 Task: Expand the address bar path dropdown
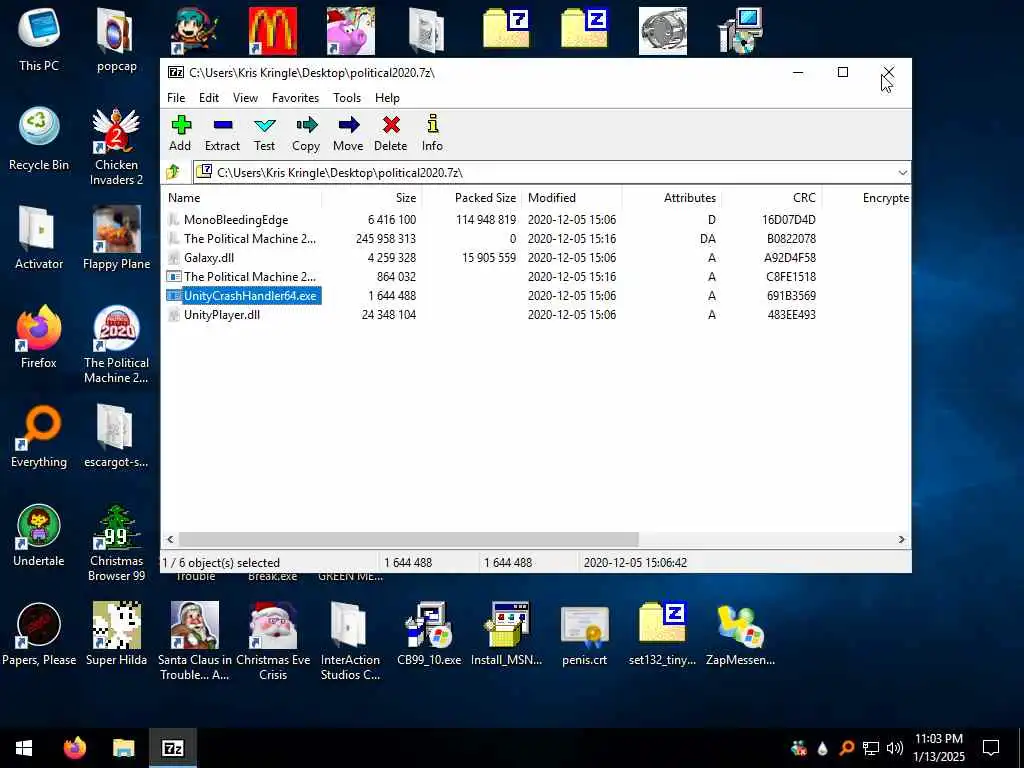coord(903,172)
